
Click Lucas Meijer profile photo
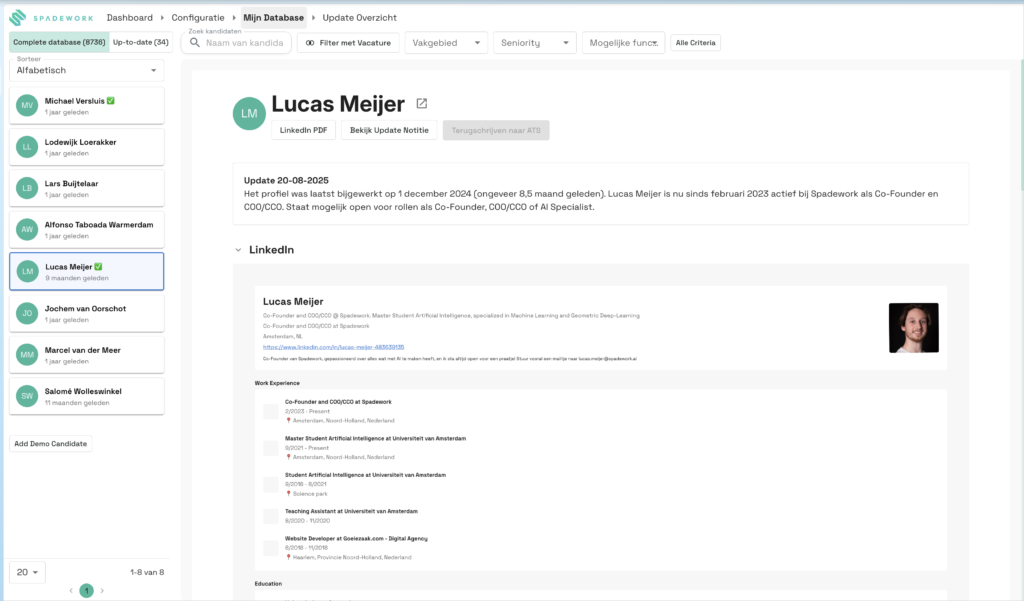[x=914, y=328]
